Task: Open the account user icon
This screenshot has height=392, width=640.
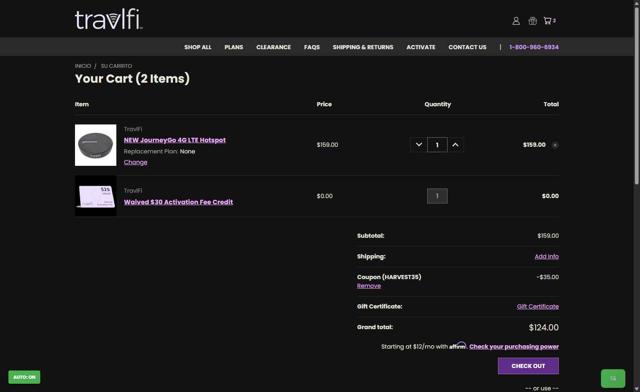Action: tap(516, 21)
